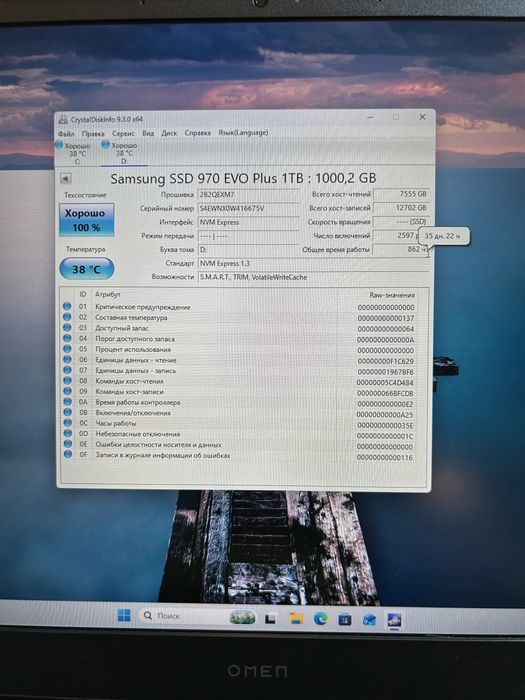The image size is (525, 700).
Task: Click status dot for Включения/отключения
Action: click(x=67, y=412)
